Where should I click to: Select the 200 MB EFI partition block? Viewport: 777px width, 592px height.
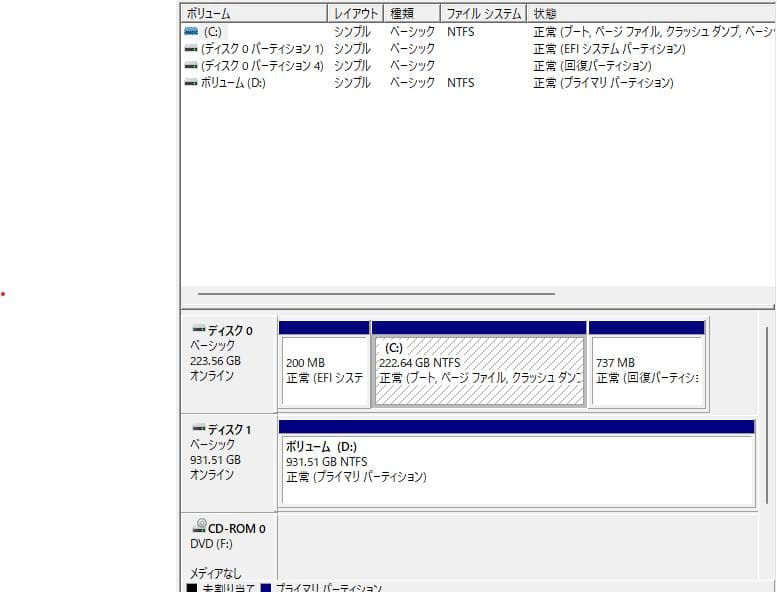pyautogui.click(x=324, y=365)
